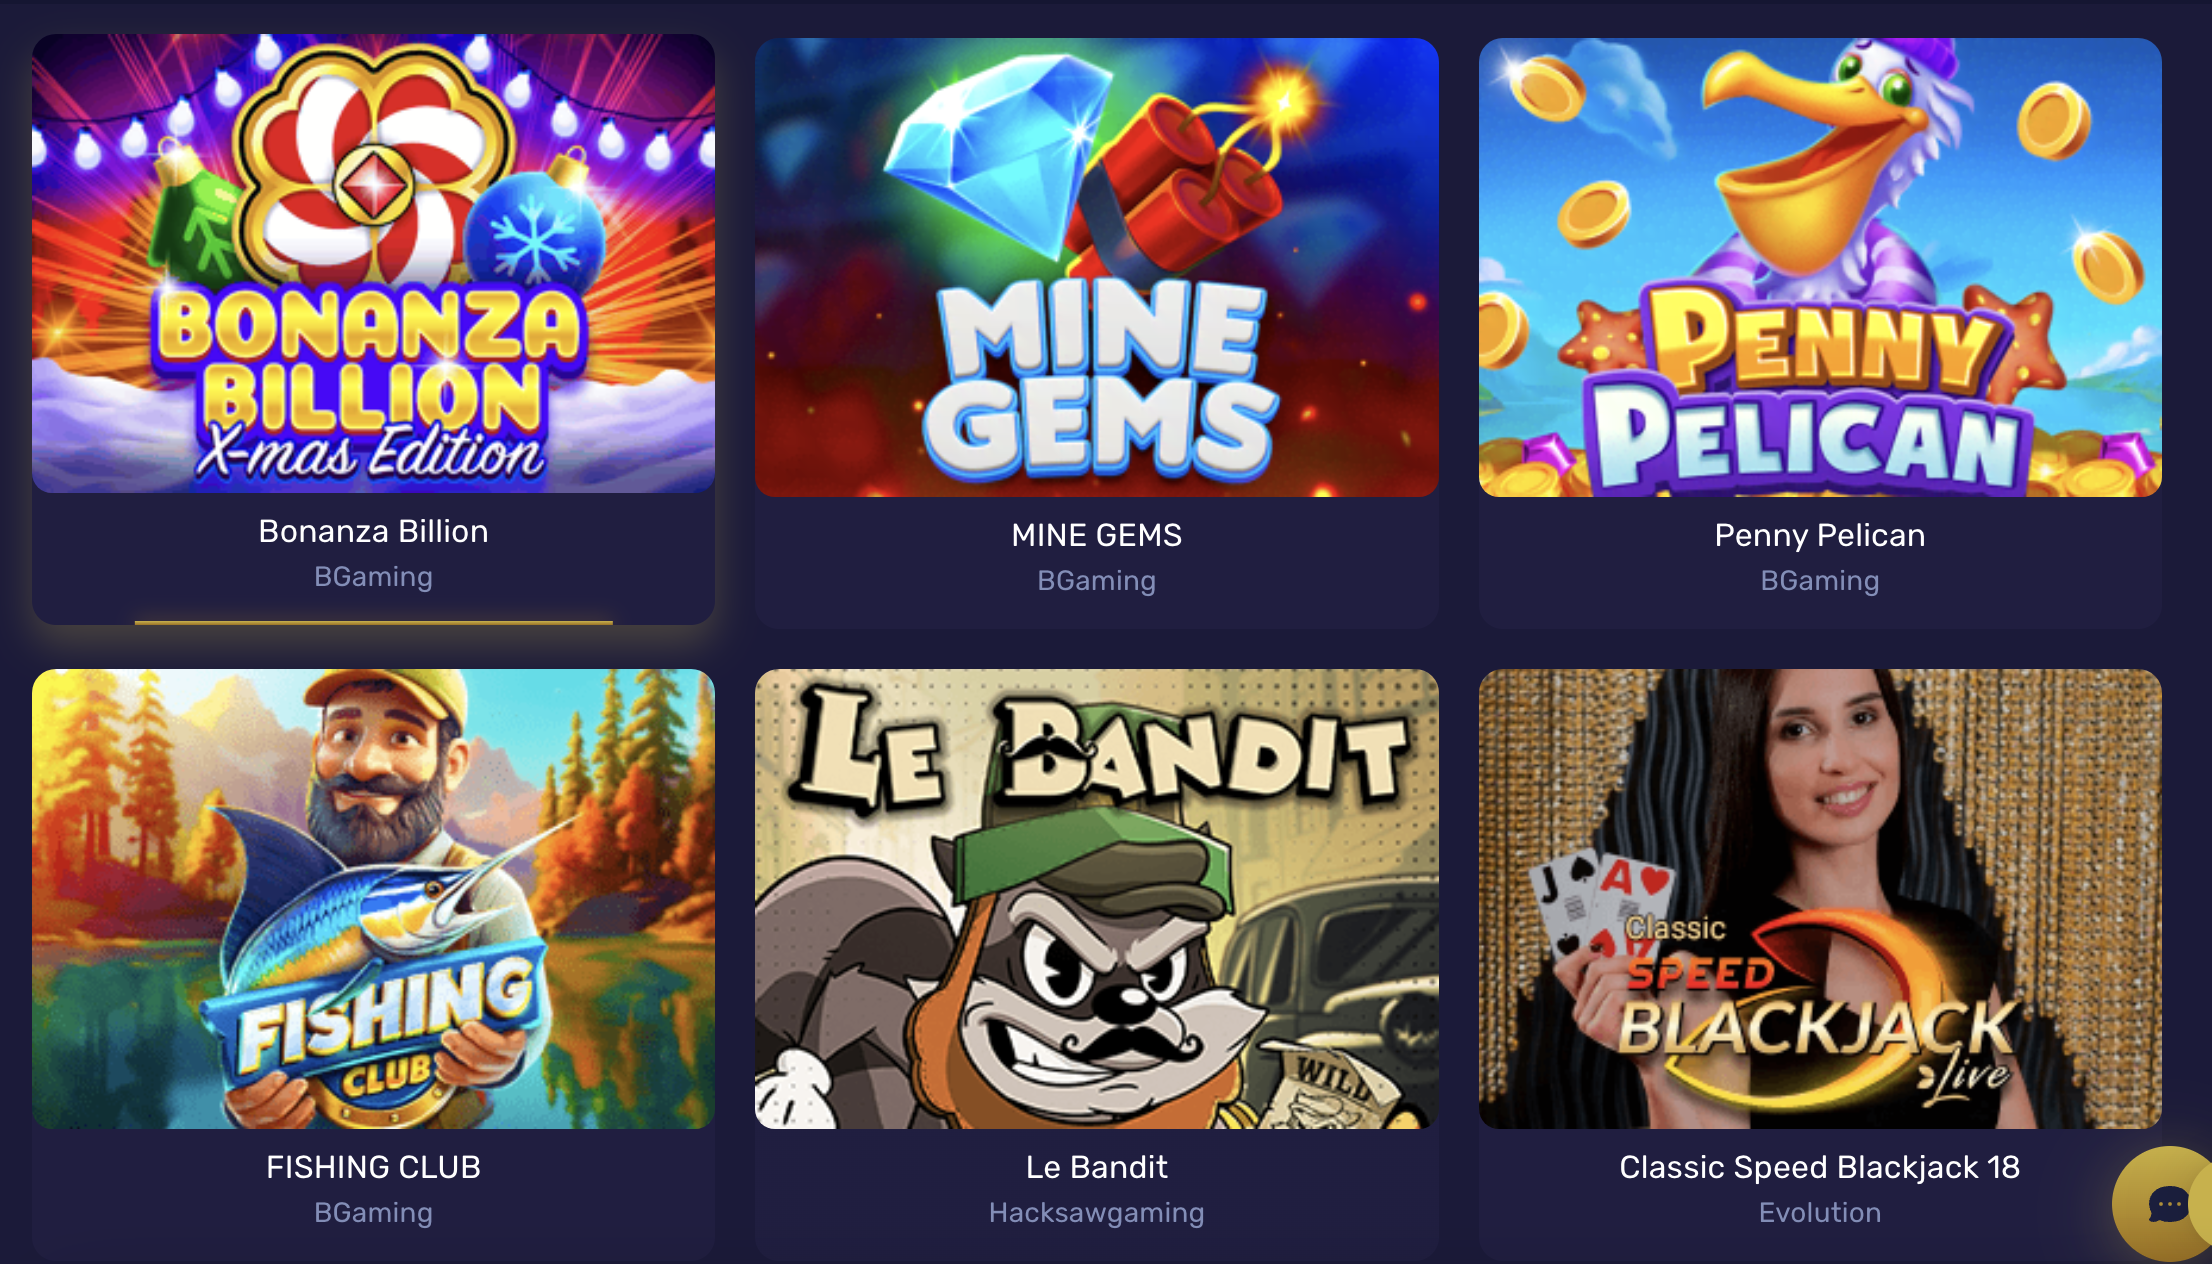Click the gold underline on Bonanza Billion card

click(373, 622)
